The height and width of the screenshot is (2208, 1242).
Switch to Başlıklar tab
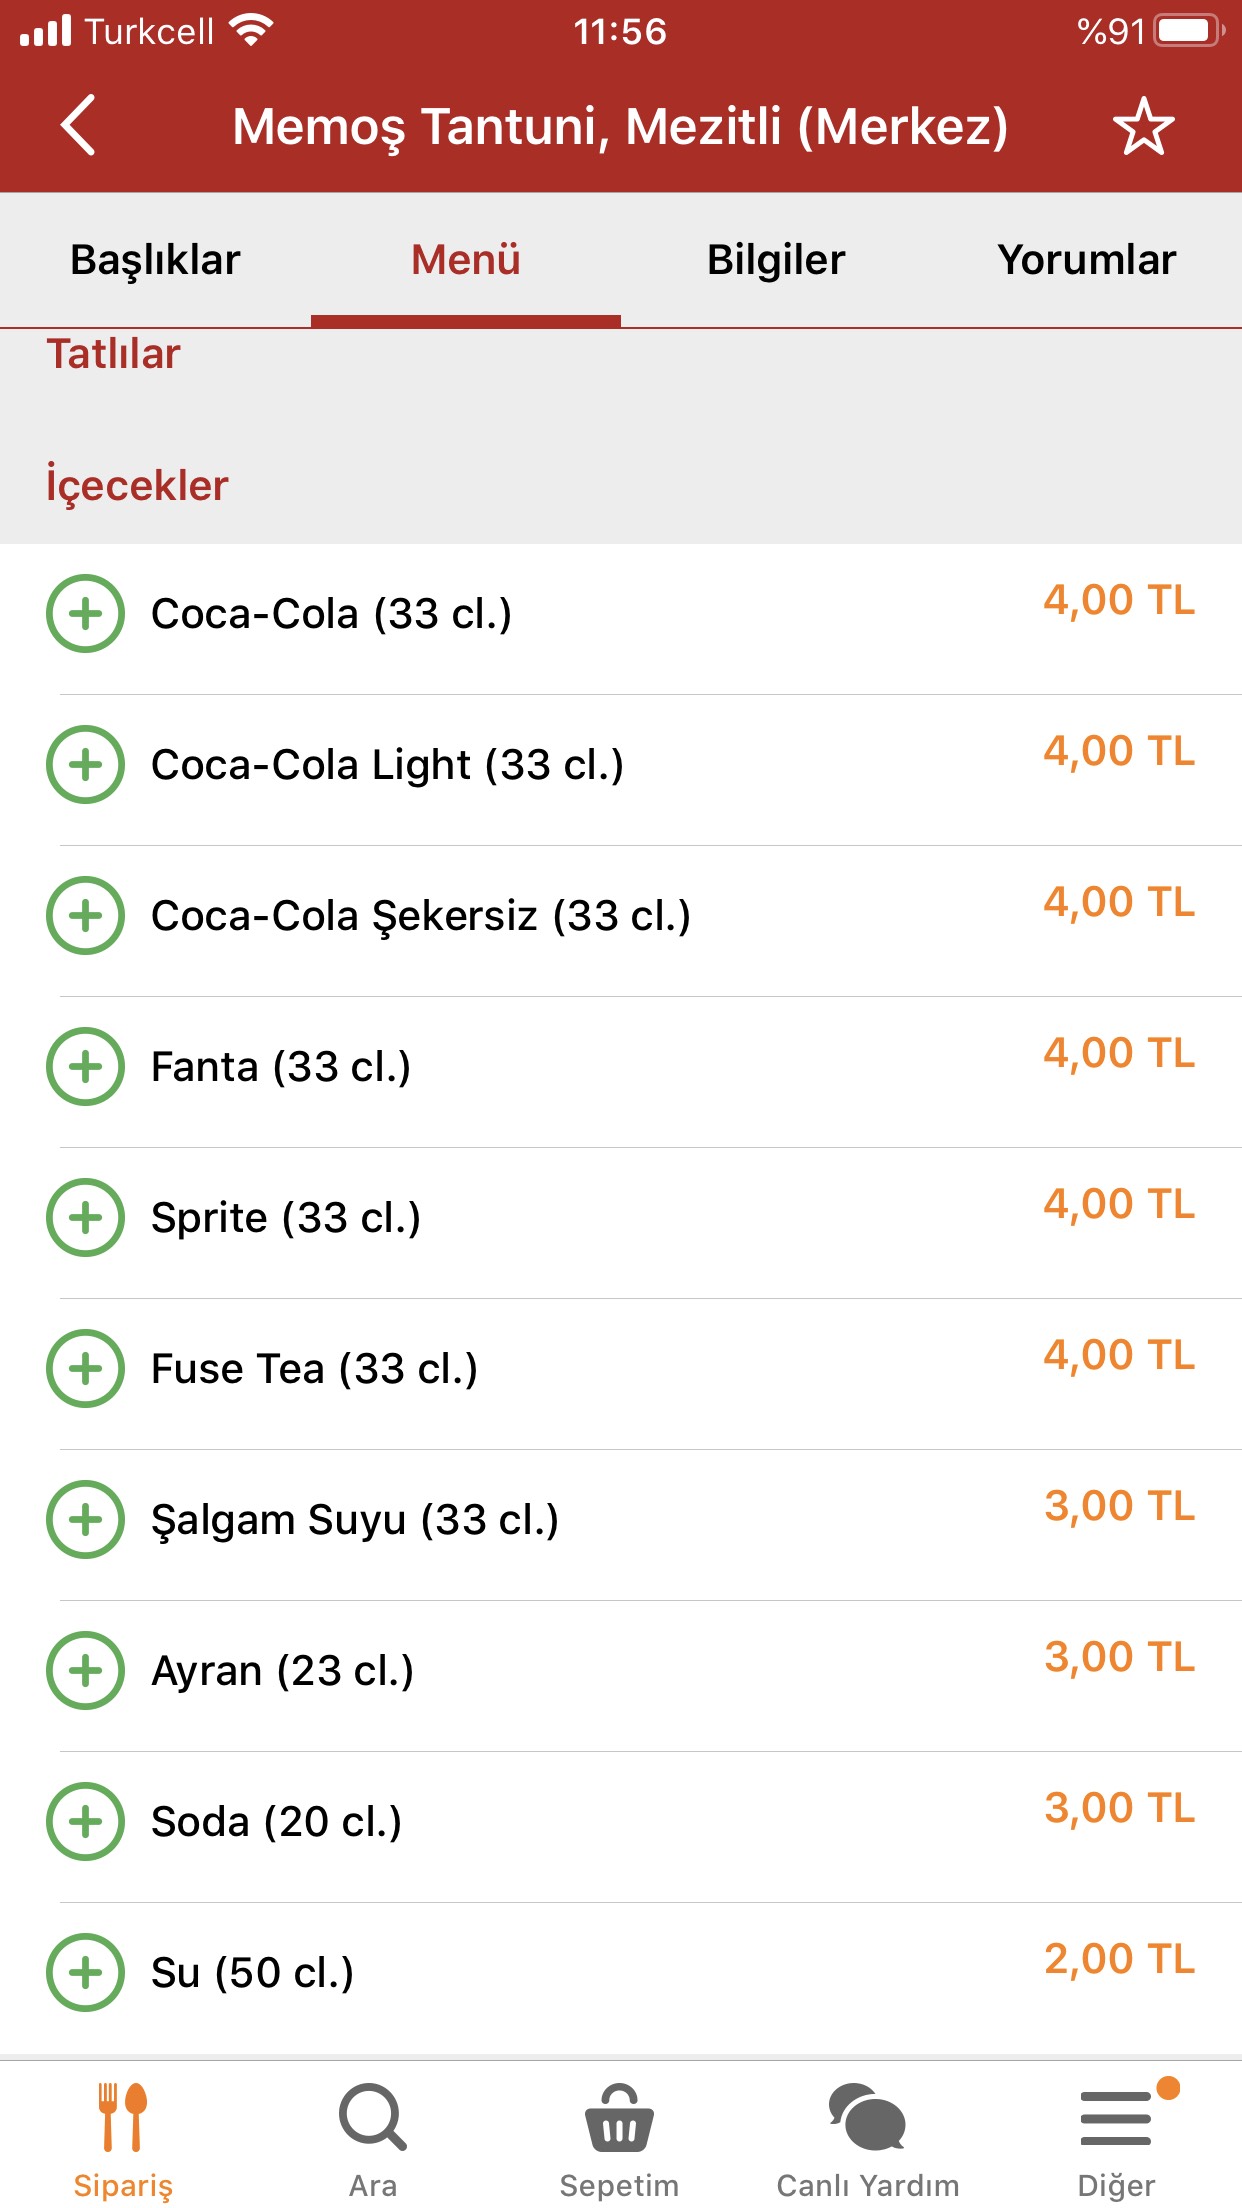click(x=155, y=260)
